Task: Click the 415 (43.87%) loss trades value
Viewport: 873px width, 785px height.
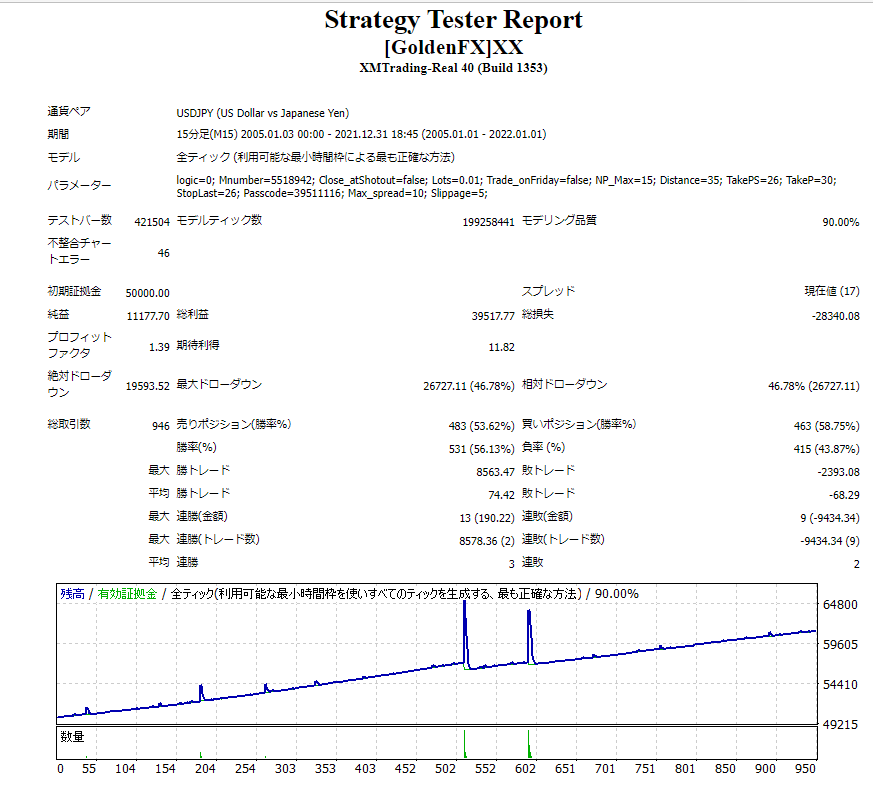Action: [827, 449]
